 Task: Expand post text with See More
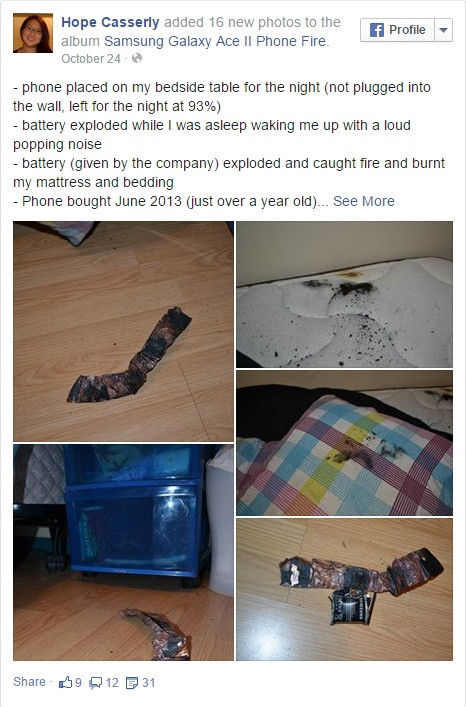[x=364, y=201]
